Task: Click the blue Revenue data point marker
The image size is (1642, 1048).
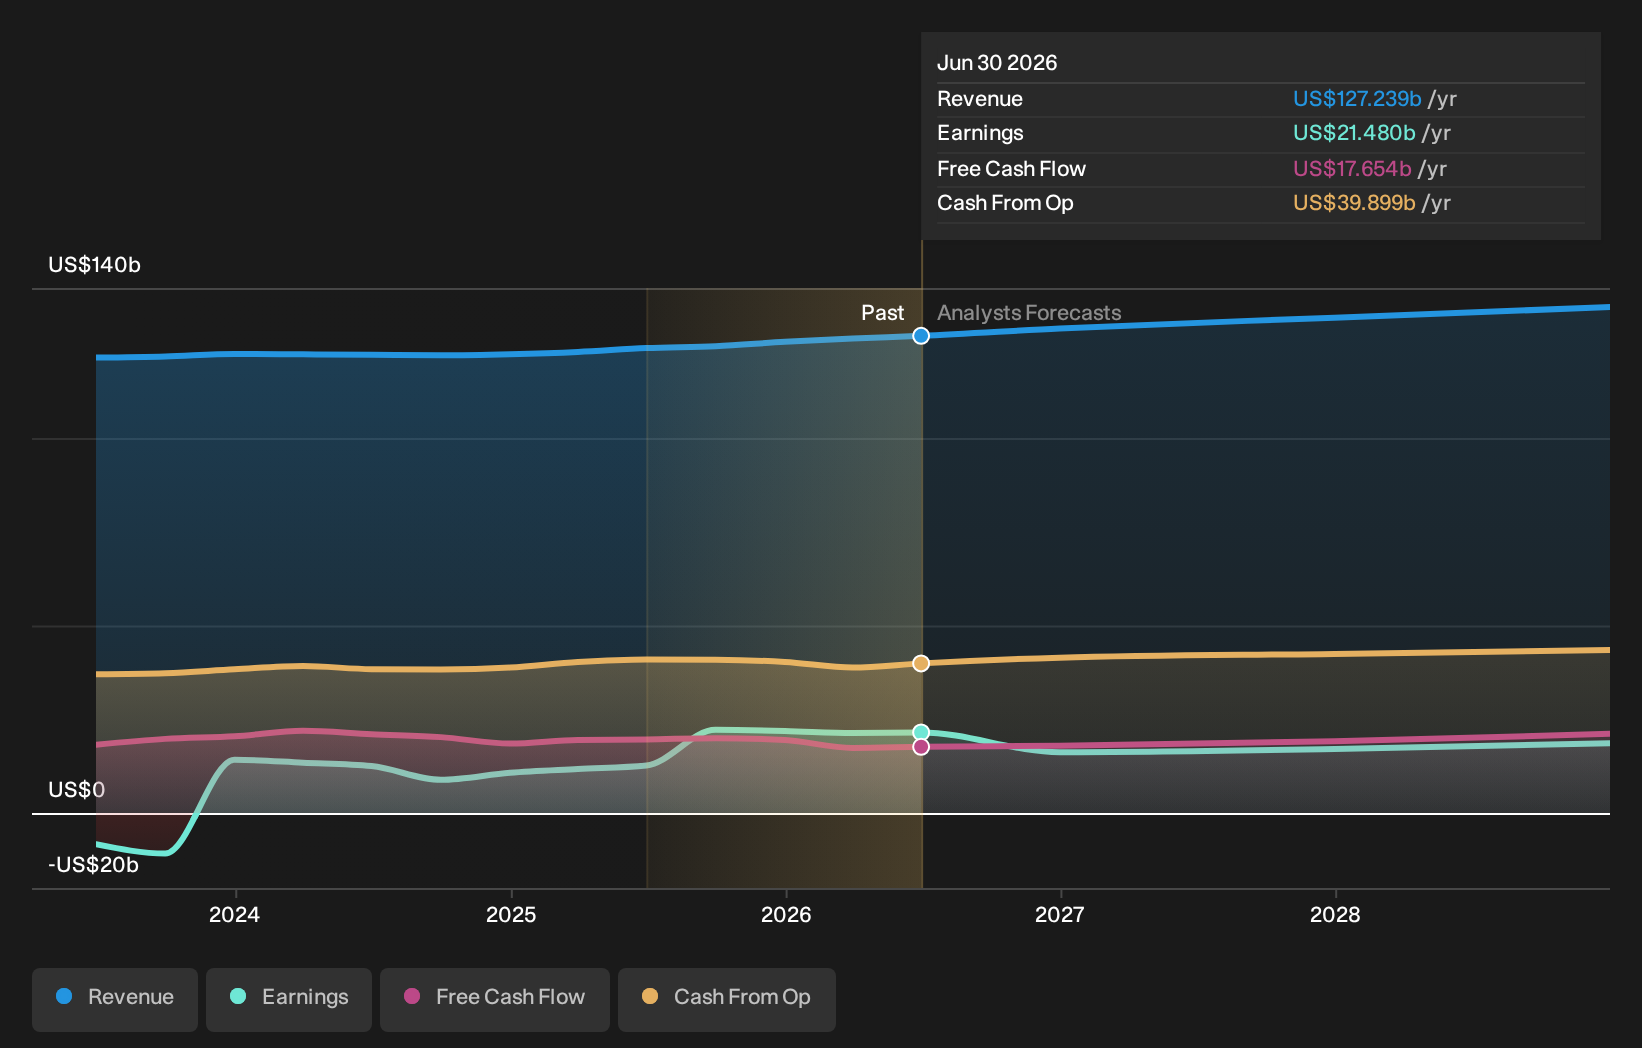Action: [921, 336]
